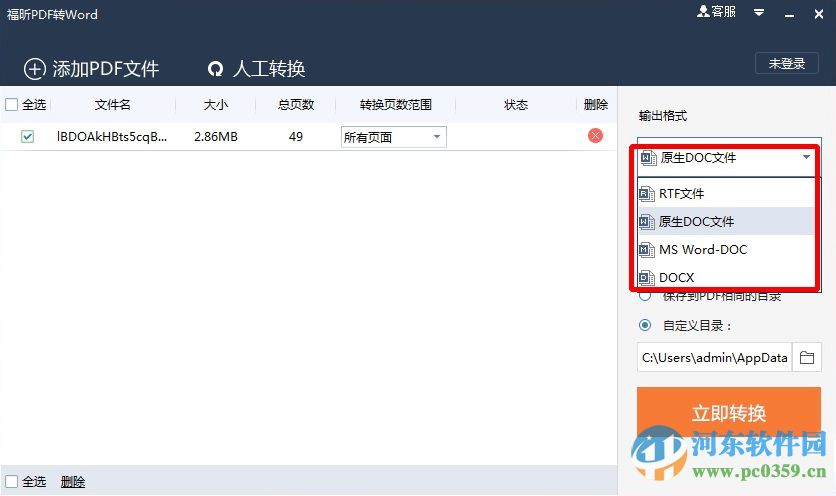Select 保存到PDF相同的目录 radio button

pos(645,295)
